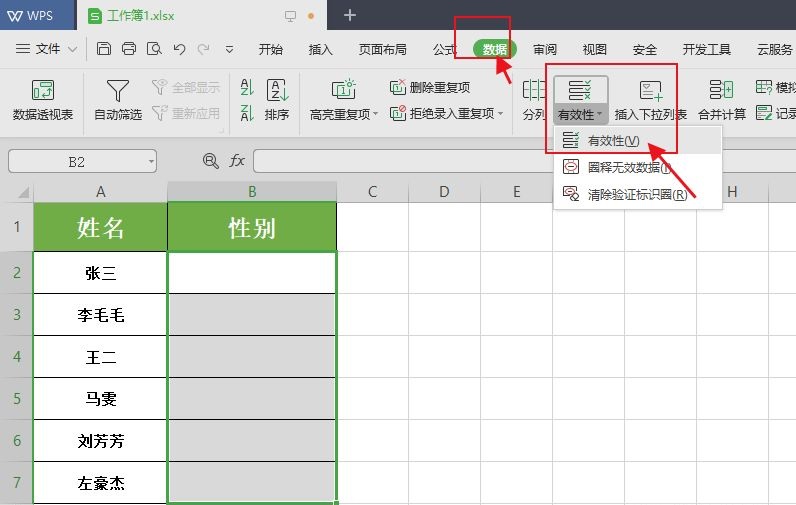Click the 分列 text-to-columns icon
Screen dimensions: 796x505
[x=534, y=100]
